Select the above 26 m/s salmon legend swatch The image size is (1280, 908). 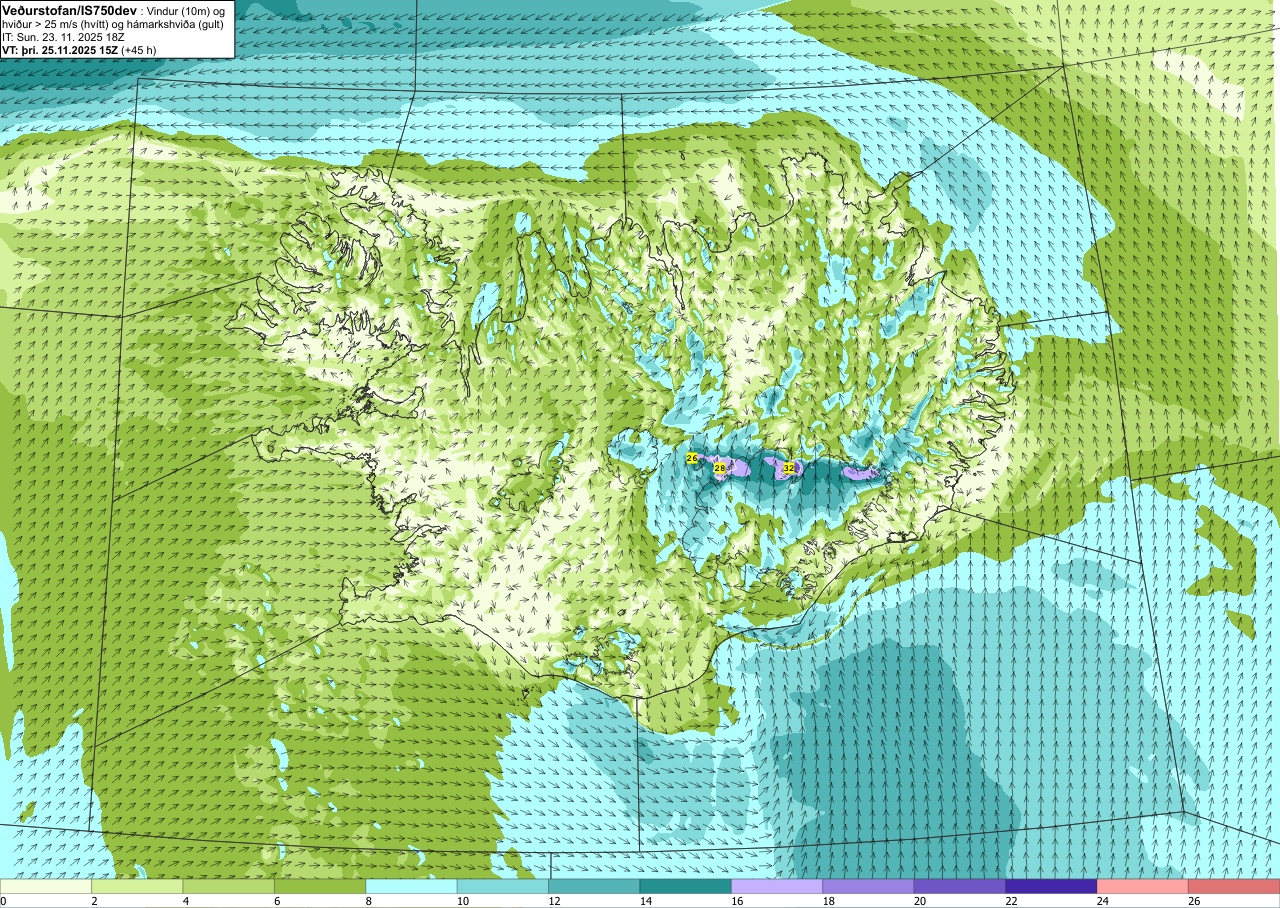pyautogui.click(x=1234, y=886)
